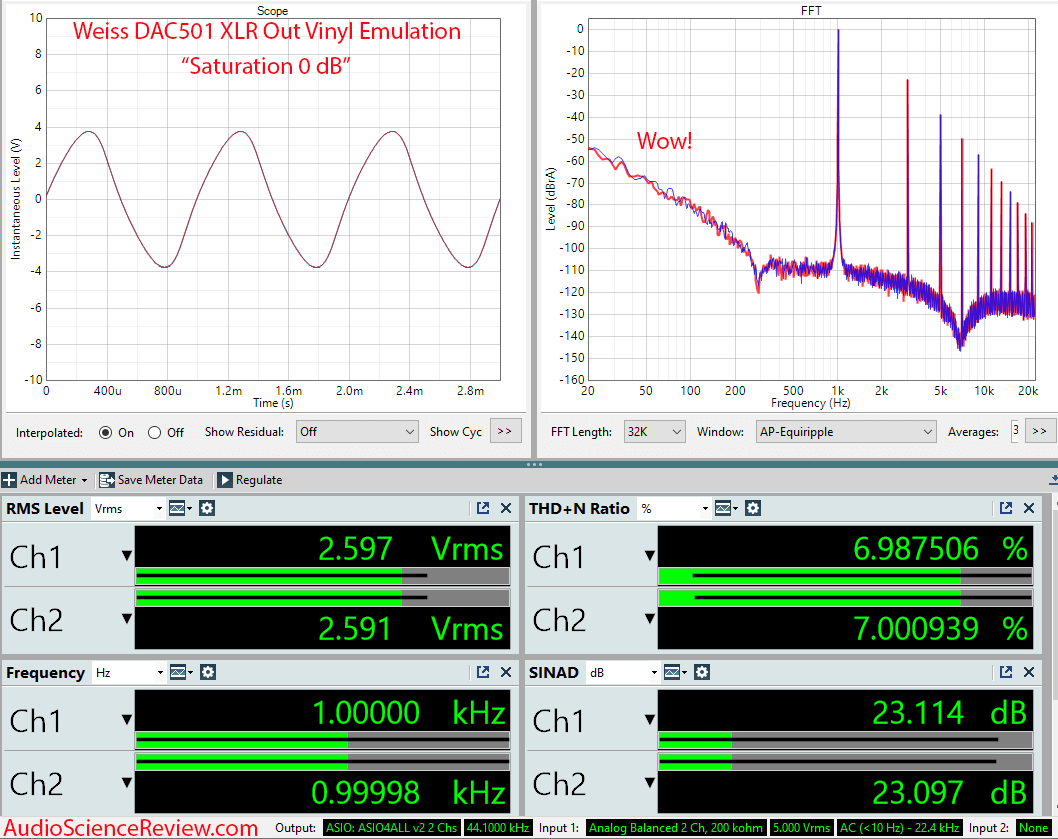Click the Add Meter plus icon
The height and width of the screenshot is (839, 1058).
point(9,480)
